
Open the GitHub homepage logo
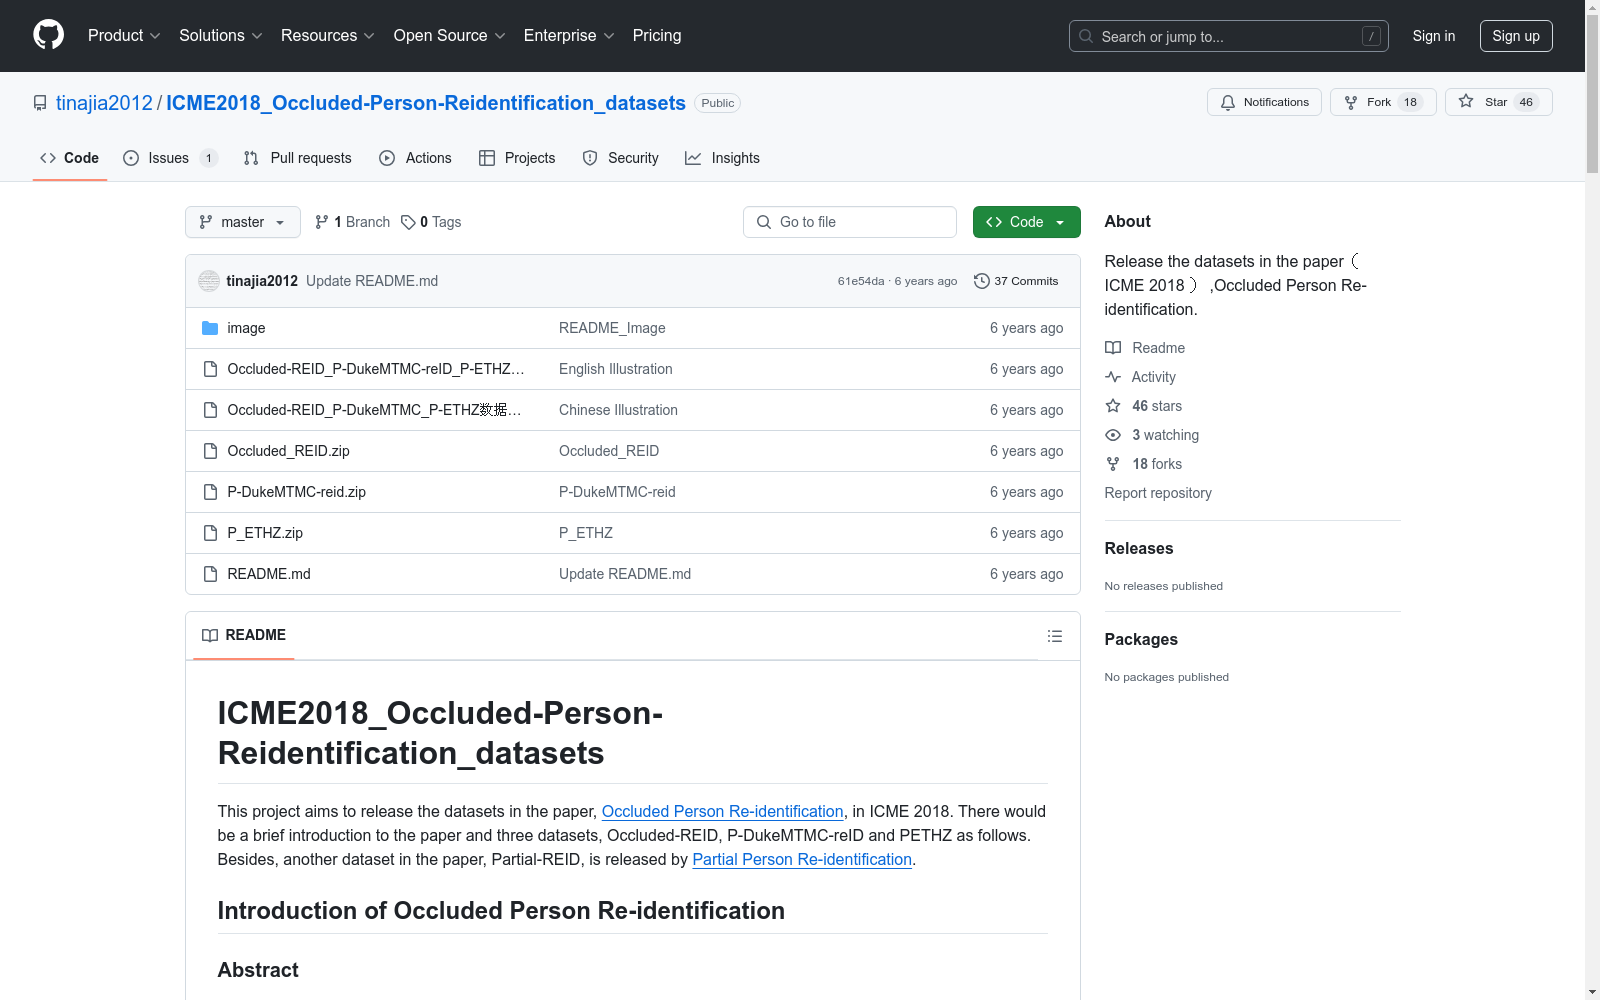tap(48, 35)
